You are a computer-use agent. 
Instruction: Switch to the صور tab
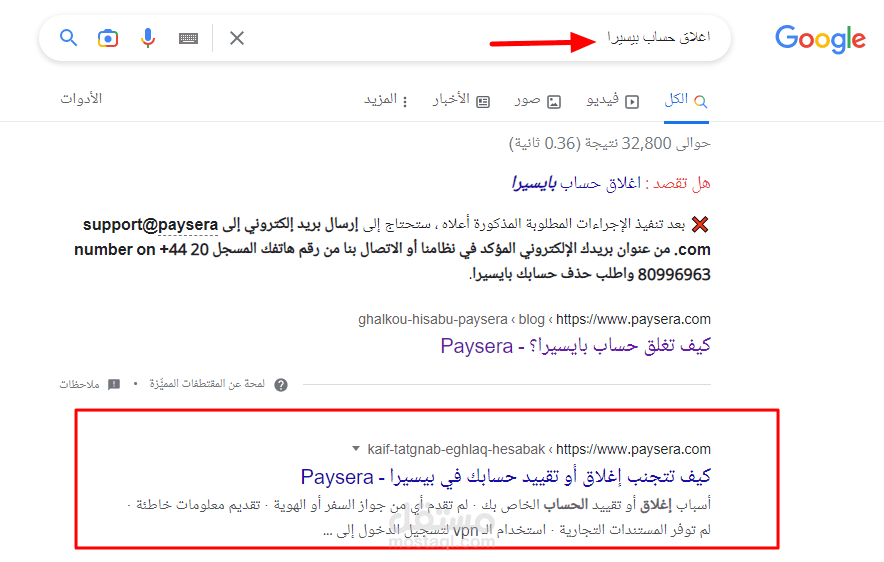click(537, 100)
